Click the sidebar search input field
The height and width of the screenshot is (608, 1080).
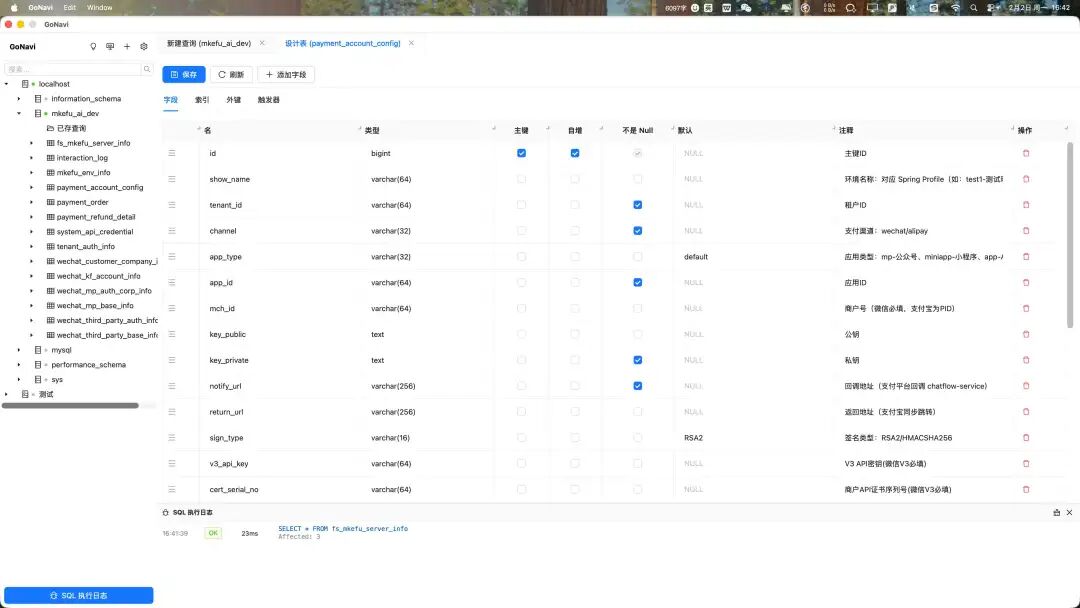tap(70, 70)
